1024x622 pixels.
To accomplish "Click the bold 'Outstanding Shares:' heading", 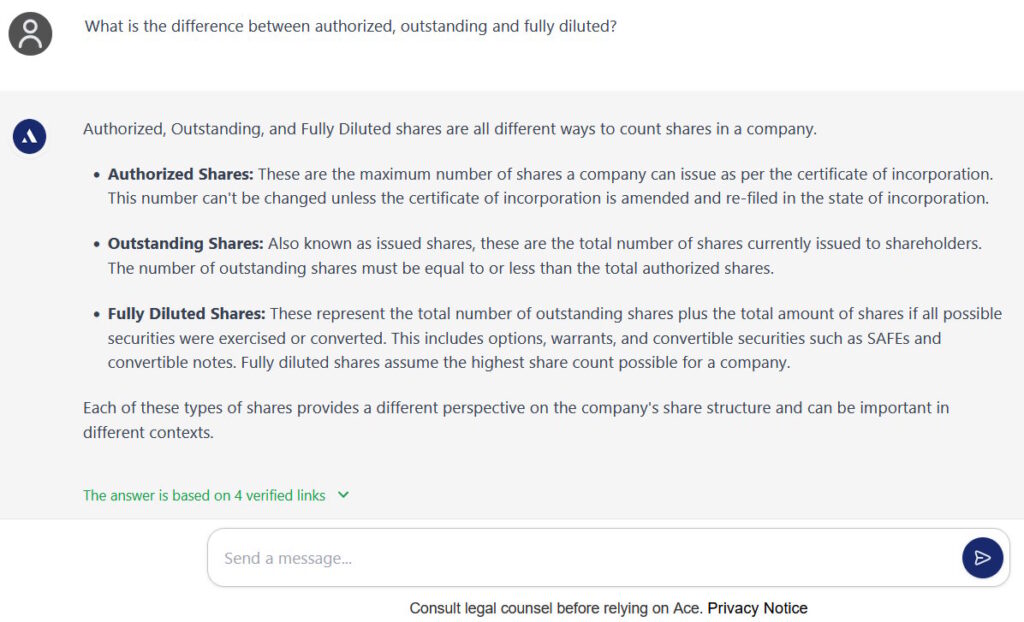I will tap(185, 243).
